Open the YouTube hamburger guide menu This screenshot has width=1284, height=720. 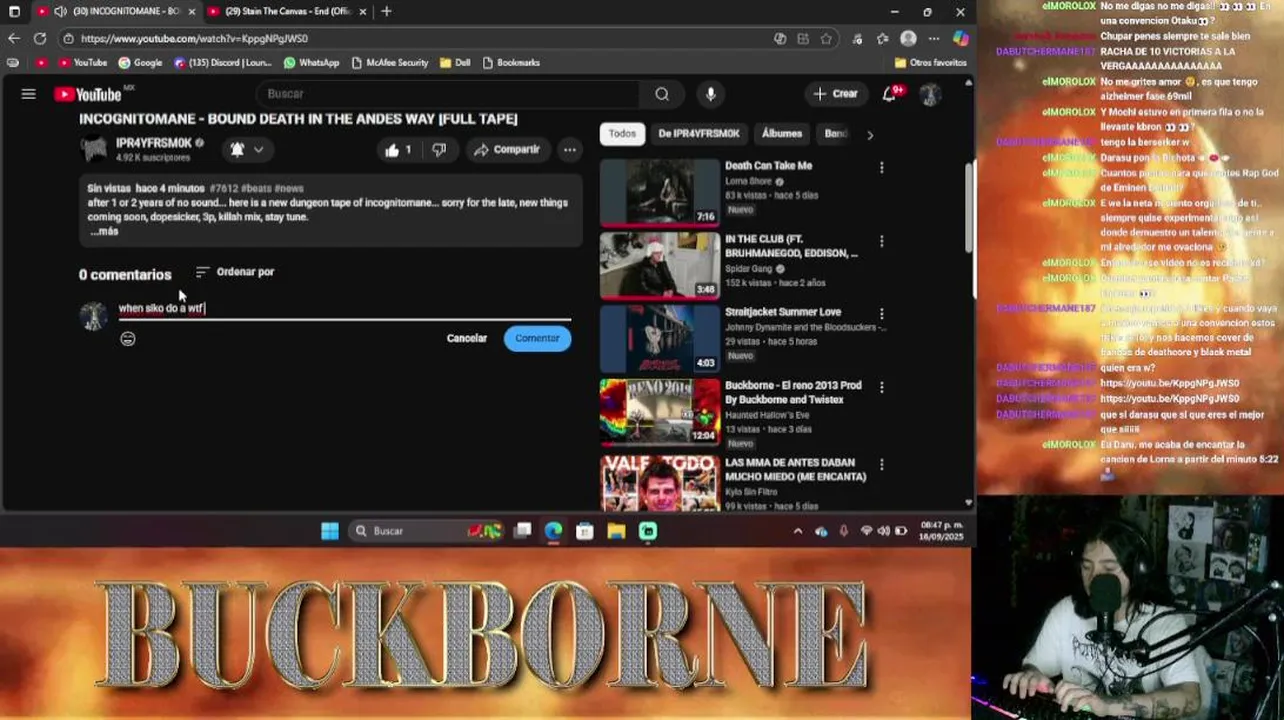tap(28, 94)
